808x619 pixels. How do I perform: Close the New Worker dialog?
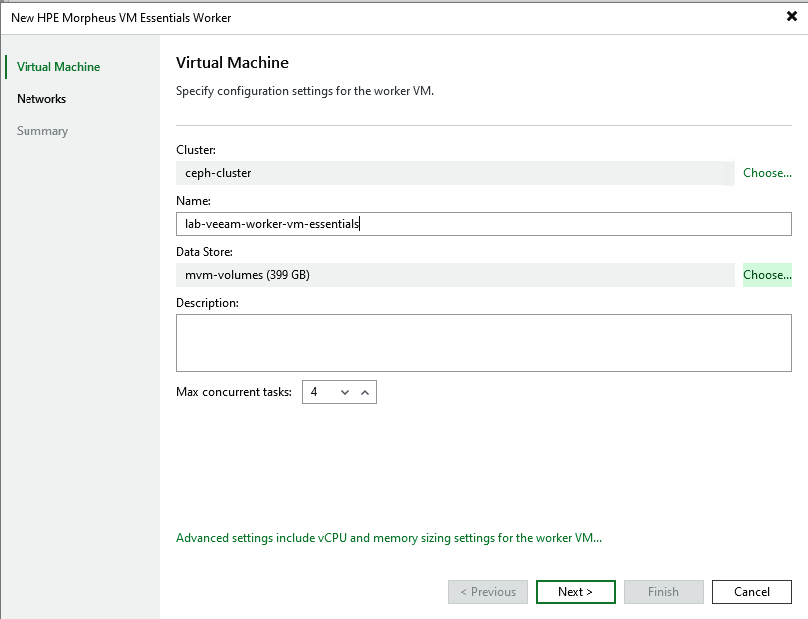click(792, 16)
